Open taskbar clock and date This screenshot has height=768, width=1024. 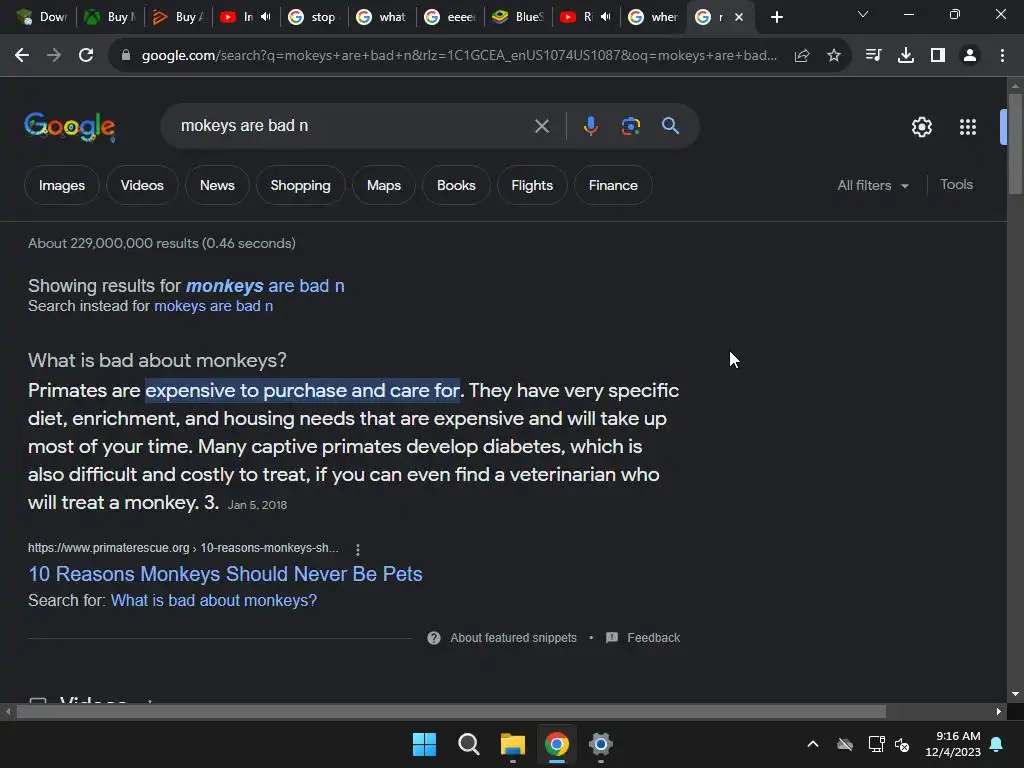(x=953, y=744)
